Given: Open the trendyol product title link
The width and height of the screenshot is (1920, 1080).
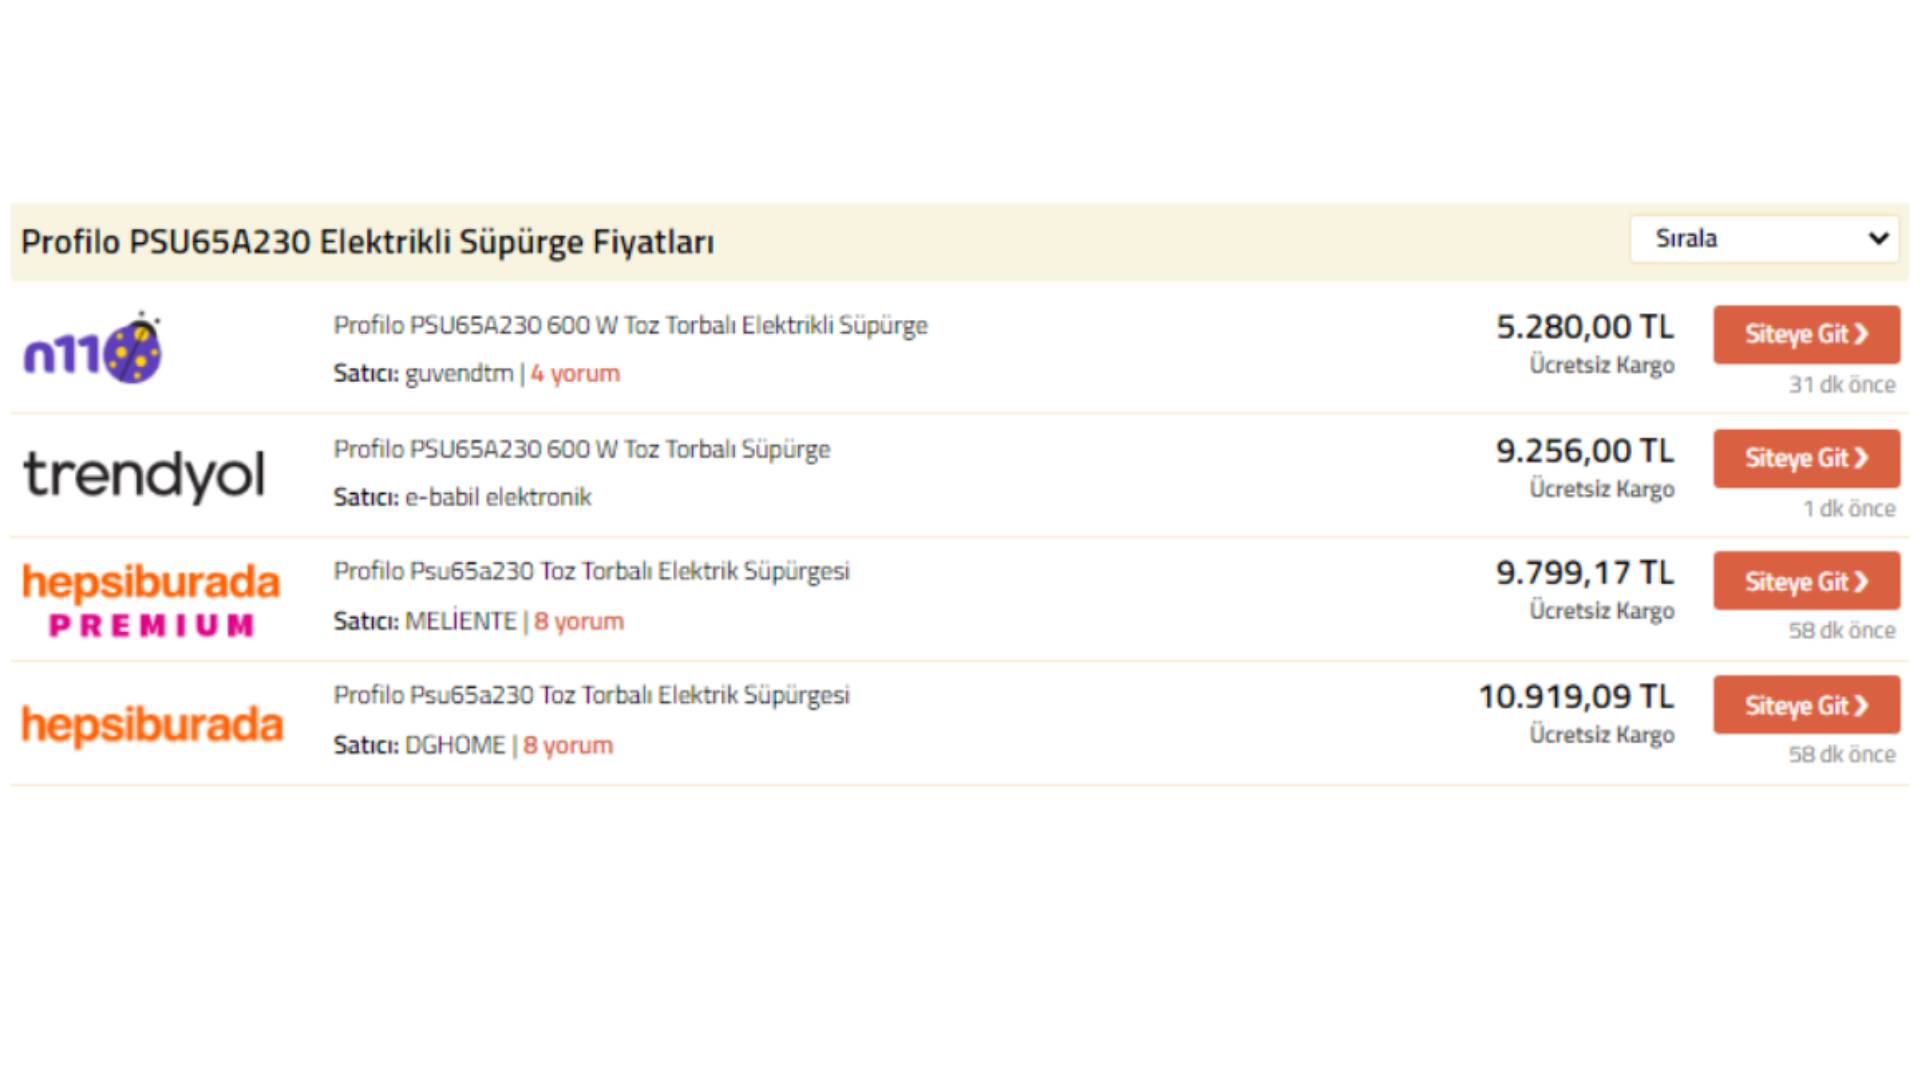Looking at the screenshot, I should (x=581, y=450).
